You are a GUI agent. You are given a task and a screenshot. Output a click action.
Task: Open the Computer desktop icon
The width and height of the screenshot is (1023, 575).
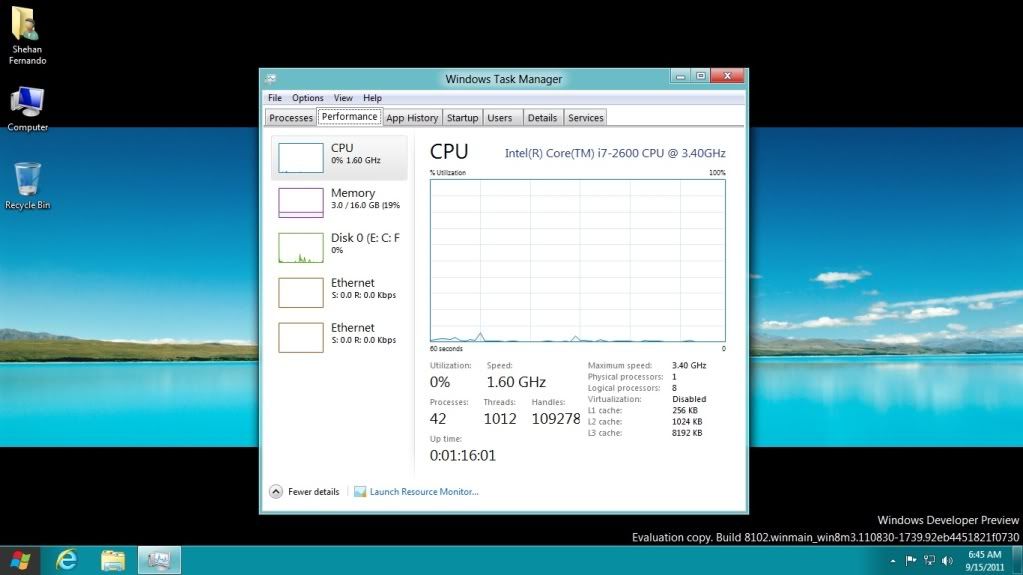[27, 109]
